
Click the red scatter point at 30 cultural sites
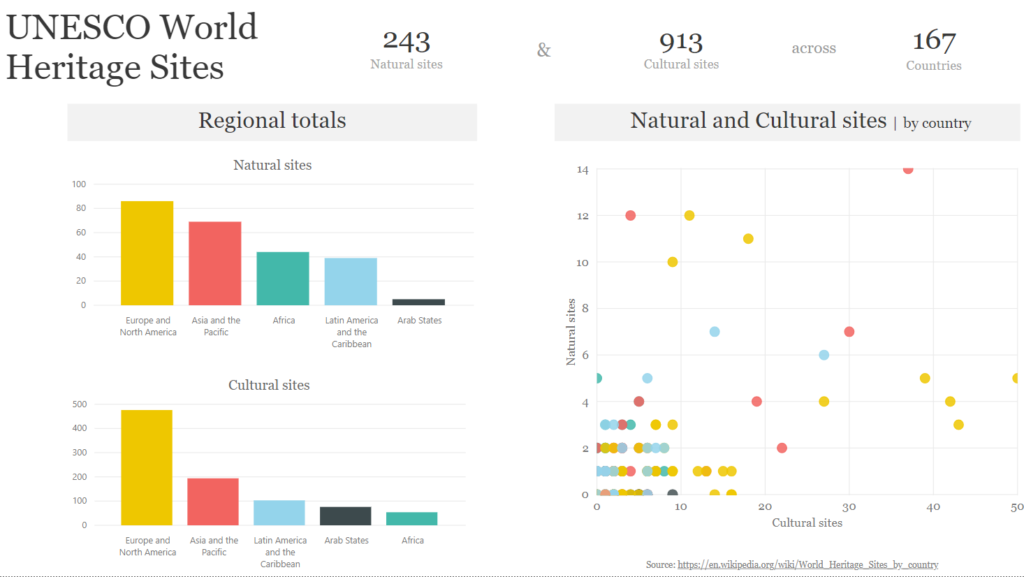[849, 332]
